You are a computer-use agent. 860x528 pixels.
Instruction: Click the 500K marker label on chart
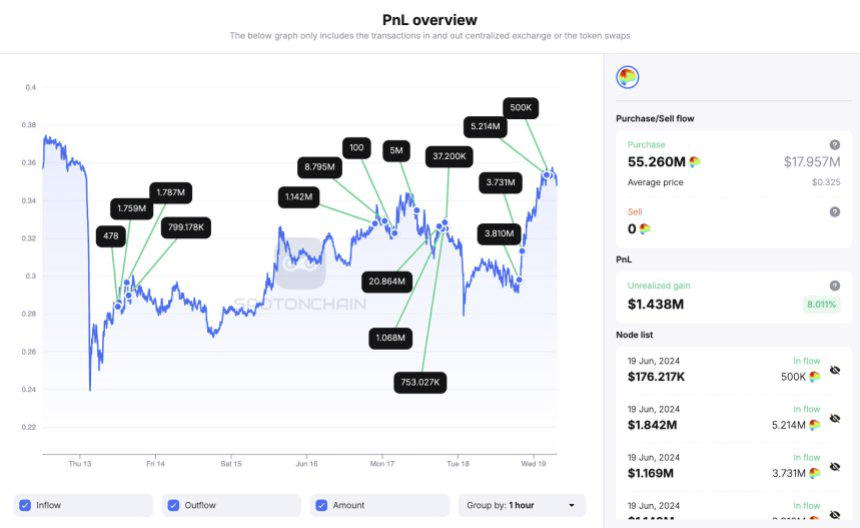521,107
